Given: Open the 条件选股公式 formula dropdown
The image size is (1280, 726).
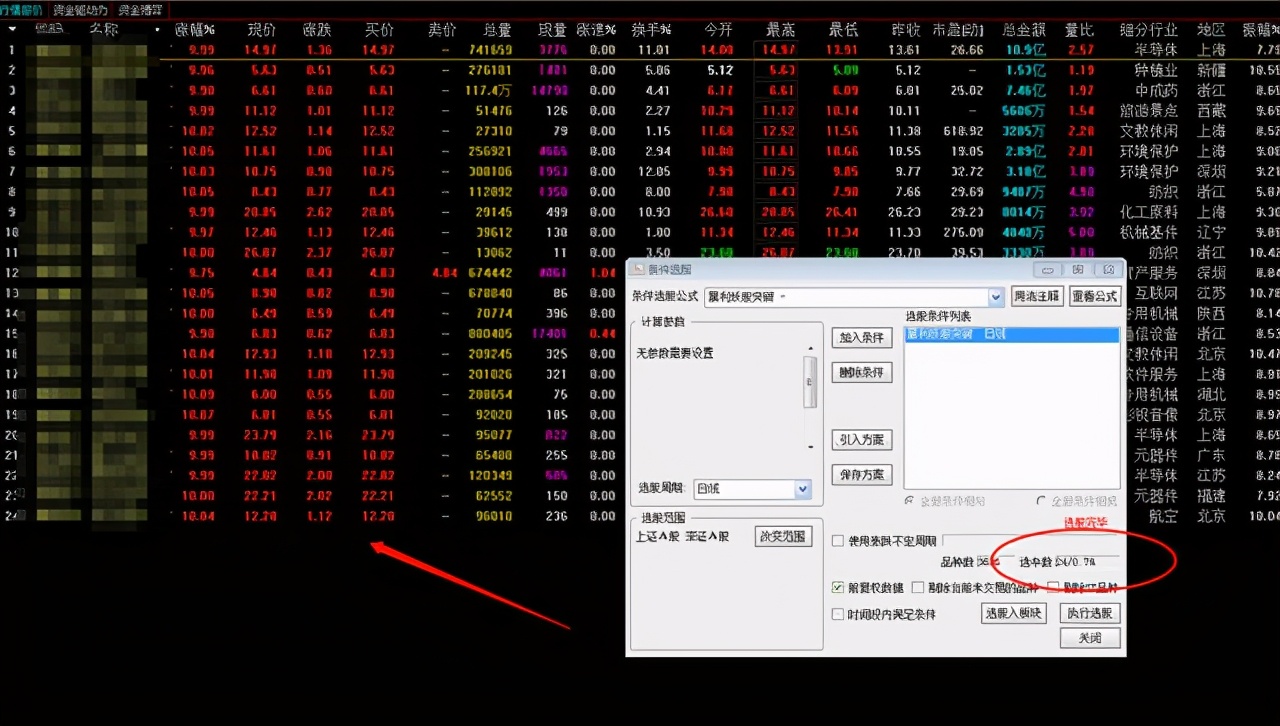Looking at the screenshot, I should pyautogui.click(x=995, y=296).
